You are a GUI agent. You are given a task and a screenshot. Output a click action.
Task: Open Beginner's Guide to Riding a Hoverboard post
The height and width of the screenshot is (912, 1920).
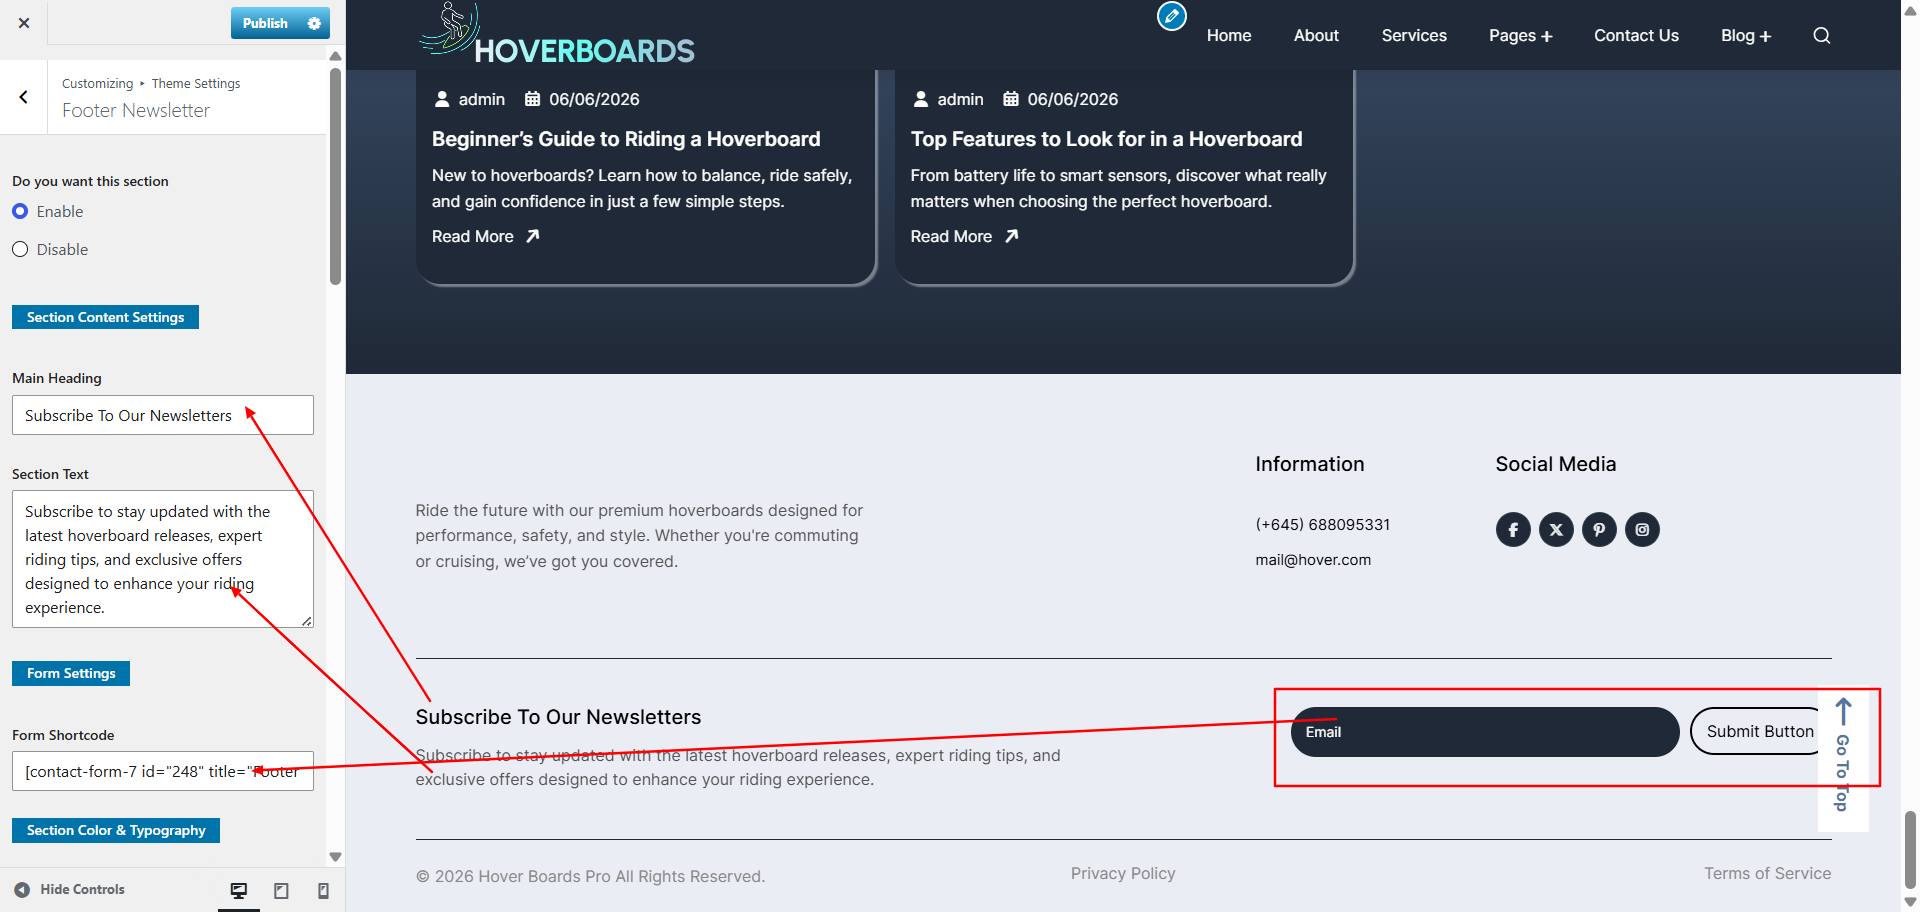[626, 139]
